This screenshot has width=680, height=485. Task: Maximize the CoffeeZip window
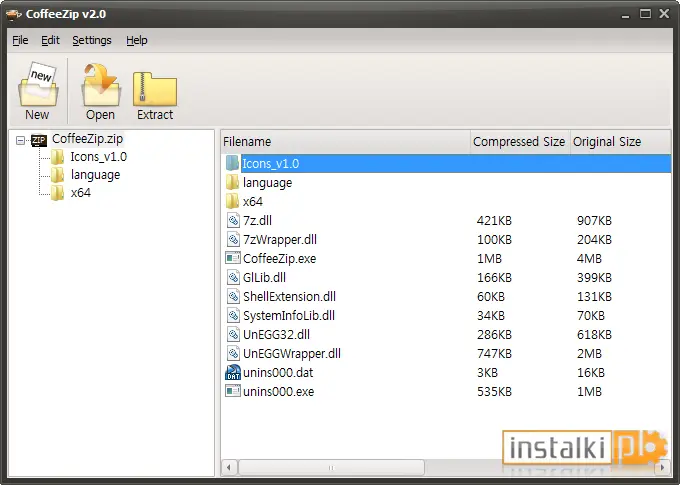(x=645, y=14)
